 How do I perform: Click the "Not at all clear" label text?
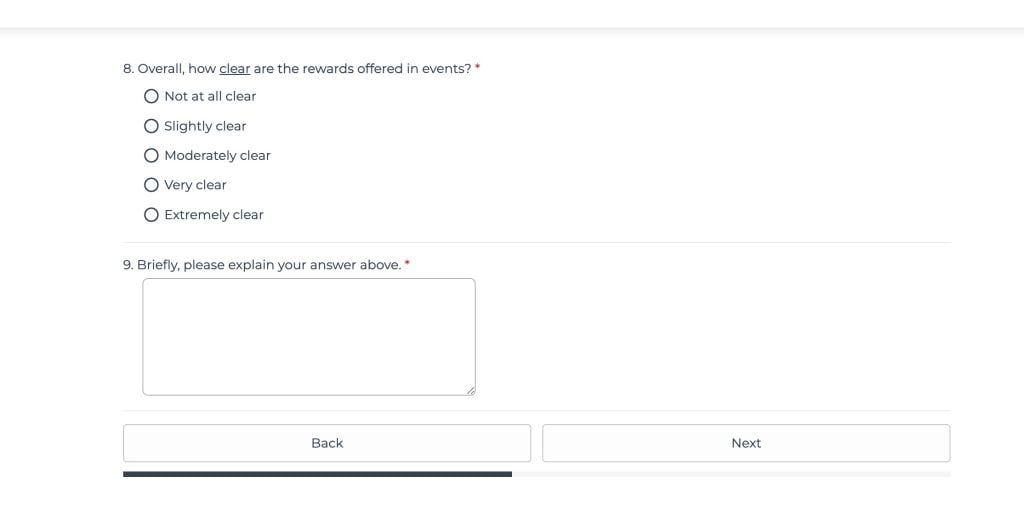(210, 96)
